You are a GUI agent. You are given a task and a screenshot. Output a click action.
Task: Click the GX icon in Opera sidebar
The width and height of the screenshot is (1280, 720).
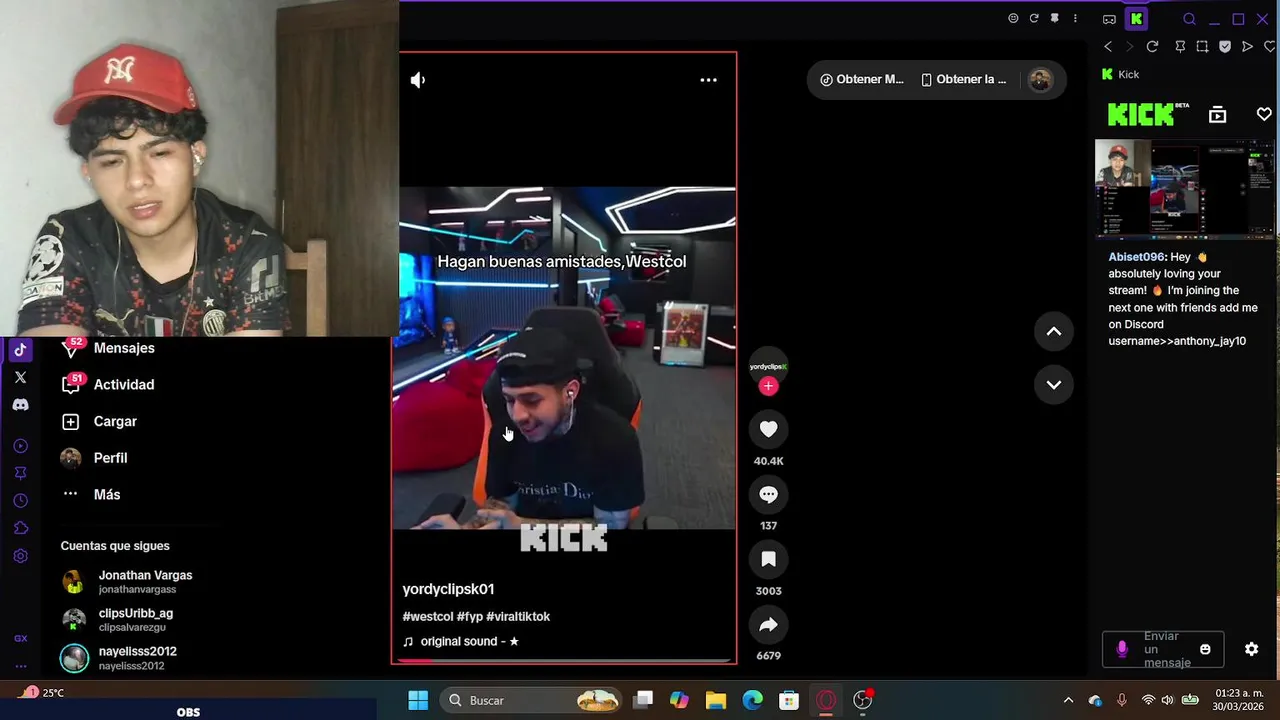pos(20,638)
